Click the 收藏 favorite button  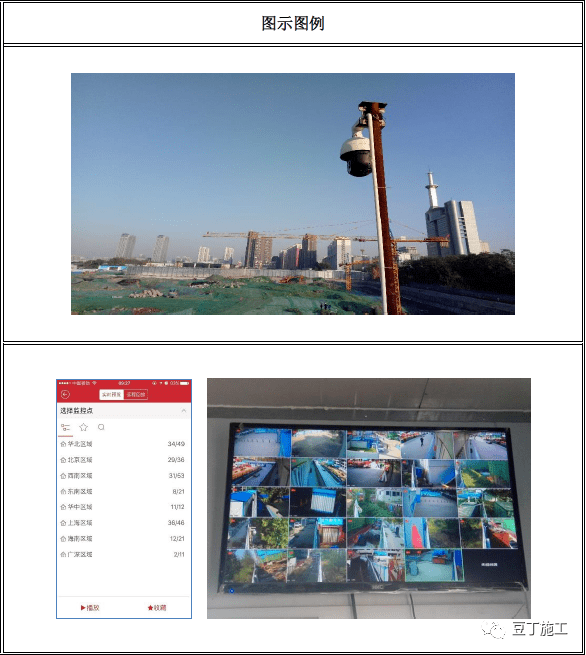157,608
